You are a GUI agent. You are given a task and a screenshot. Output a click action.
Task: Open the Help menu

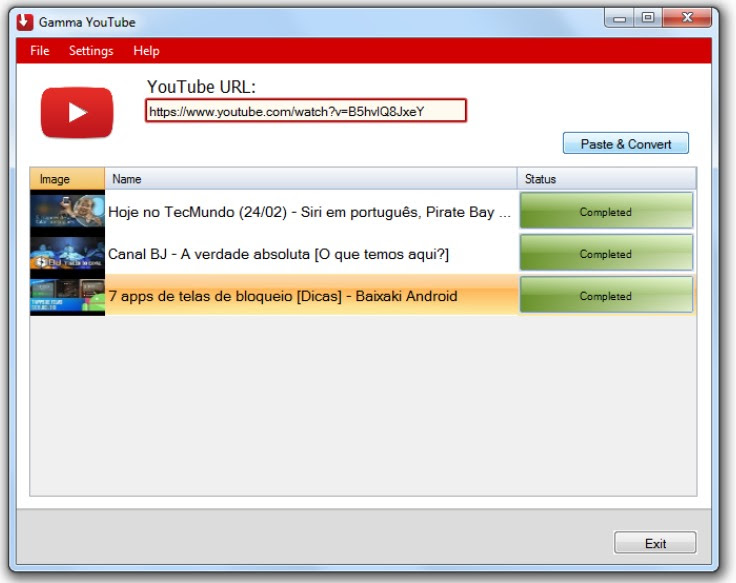pos(146,51)
